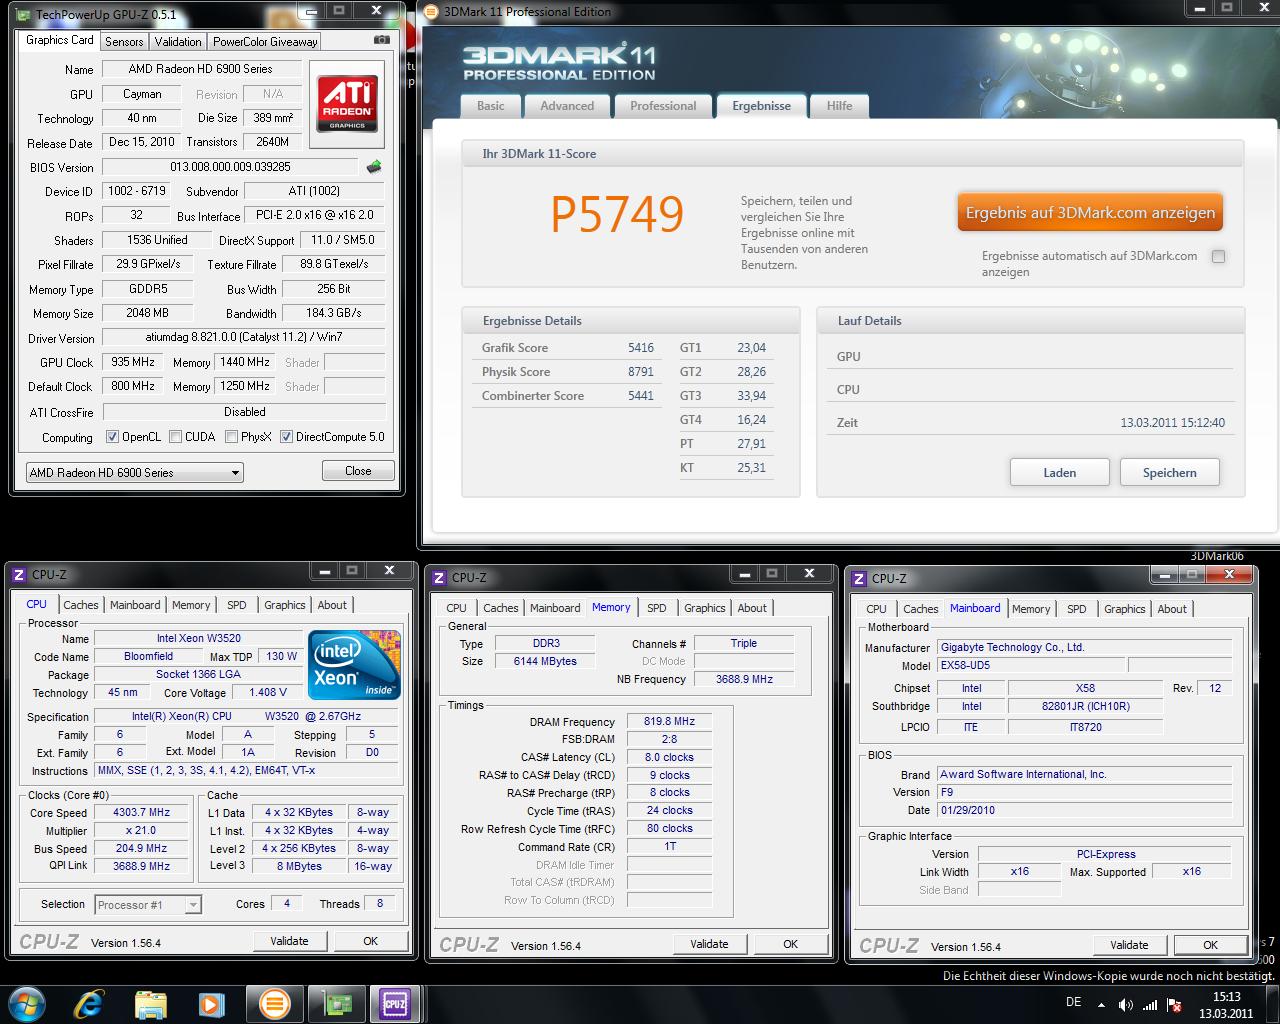Image resolution: width=1280 pixels, height=1024 pixels.
Task: Click OK in the Mainboard CPU-Z window
Action: click(1211, 945)
